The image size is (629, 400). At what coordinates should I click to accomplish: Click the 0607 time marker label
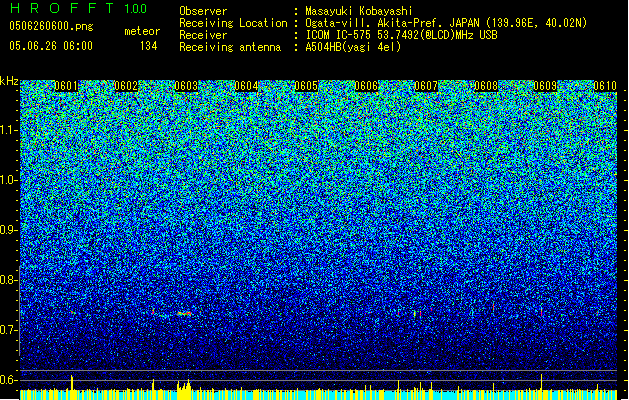[426, 86]
